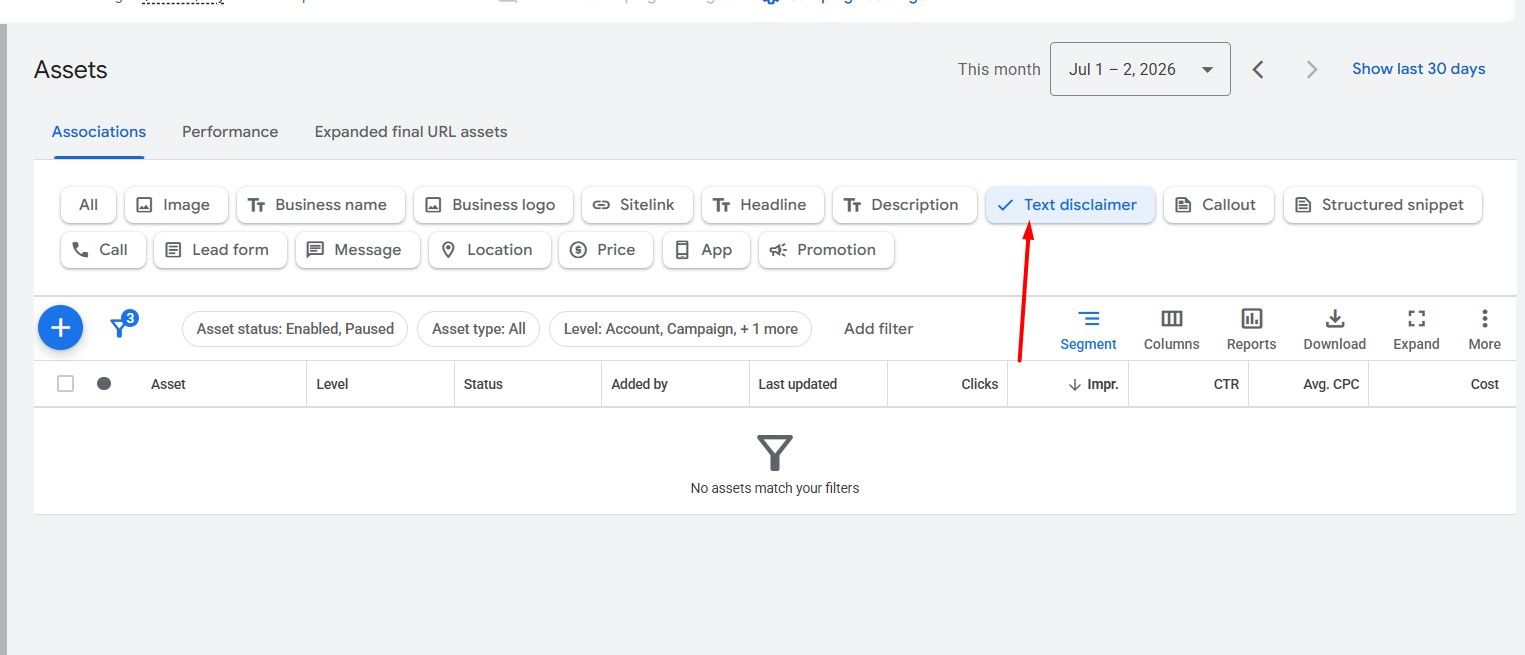Deselect the Text disclaimer filter chip

(x=1070, y=205)
